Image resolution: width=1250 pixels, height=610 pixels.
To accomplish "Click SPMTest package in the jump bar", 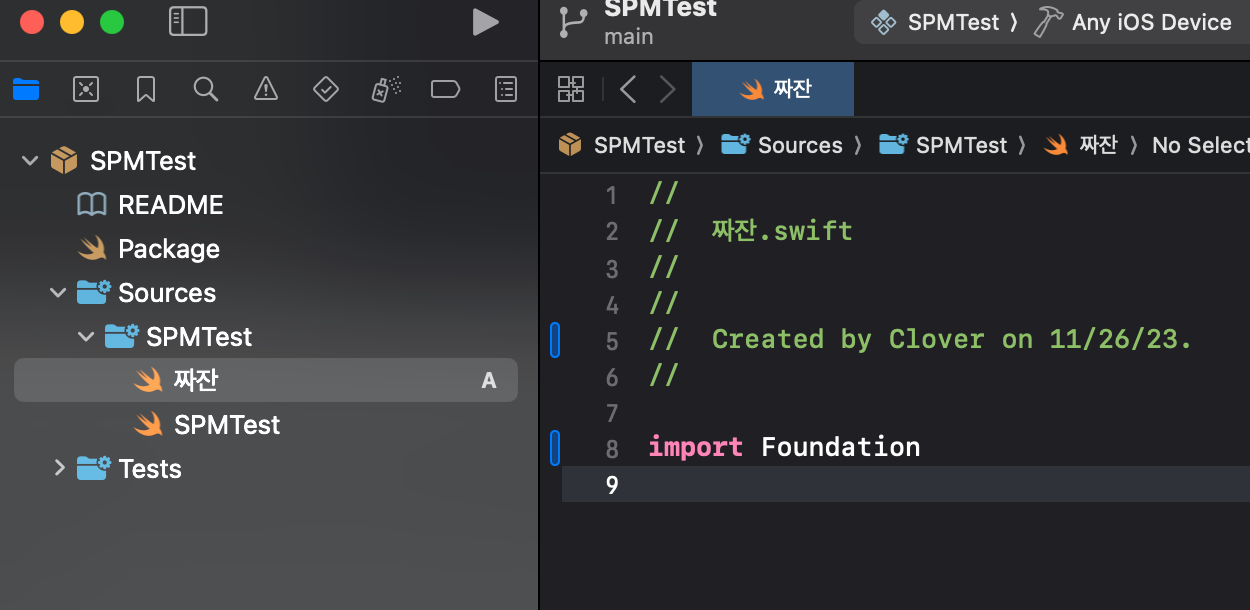I will click(x=622, y=145).
